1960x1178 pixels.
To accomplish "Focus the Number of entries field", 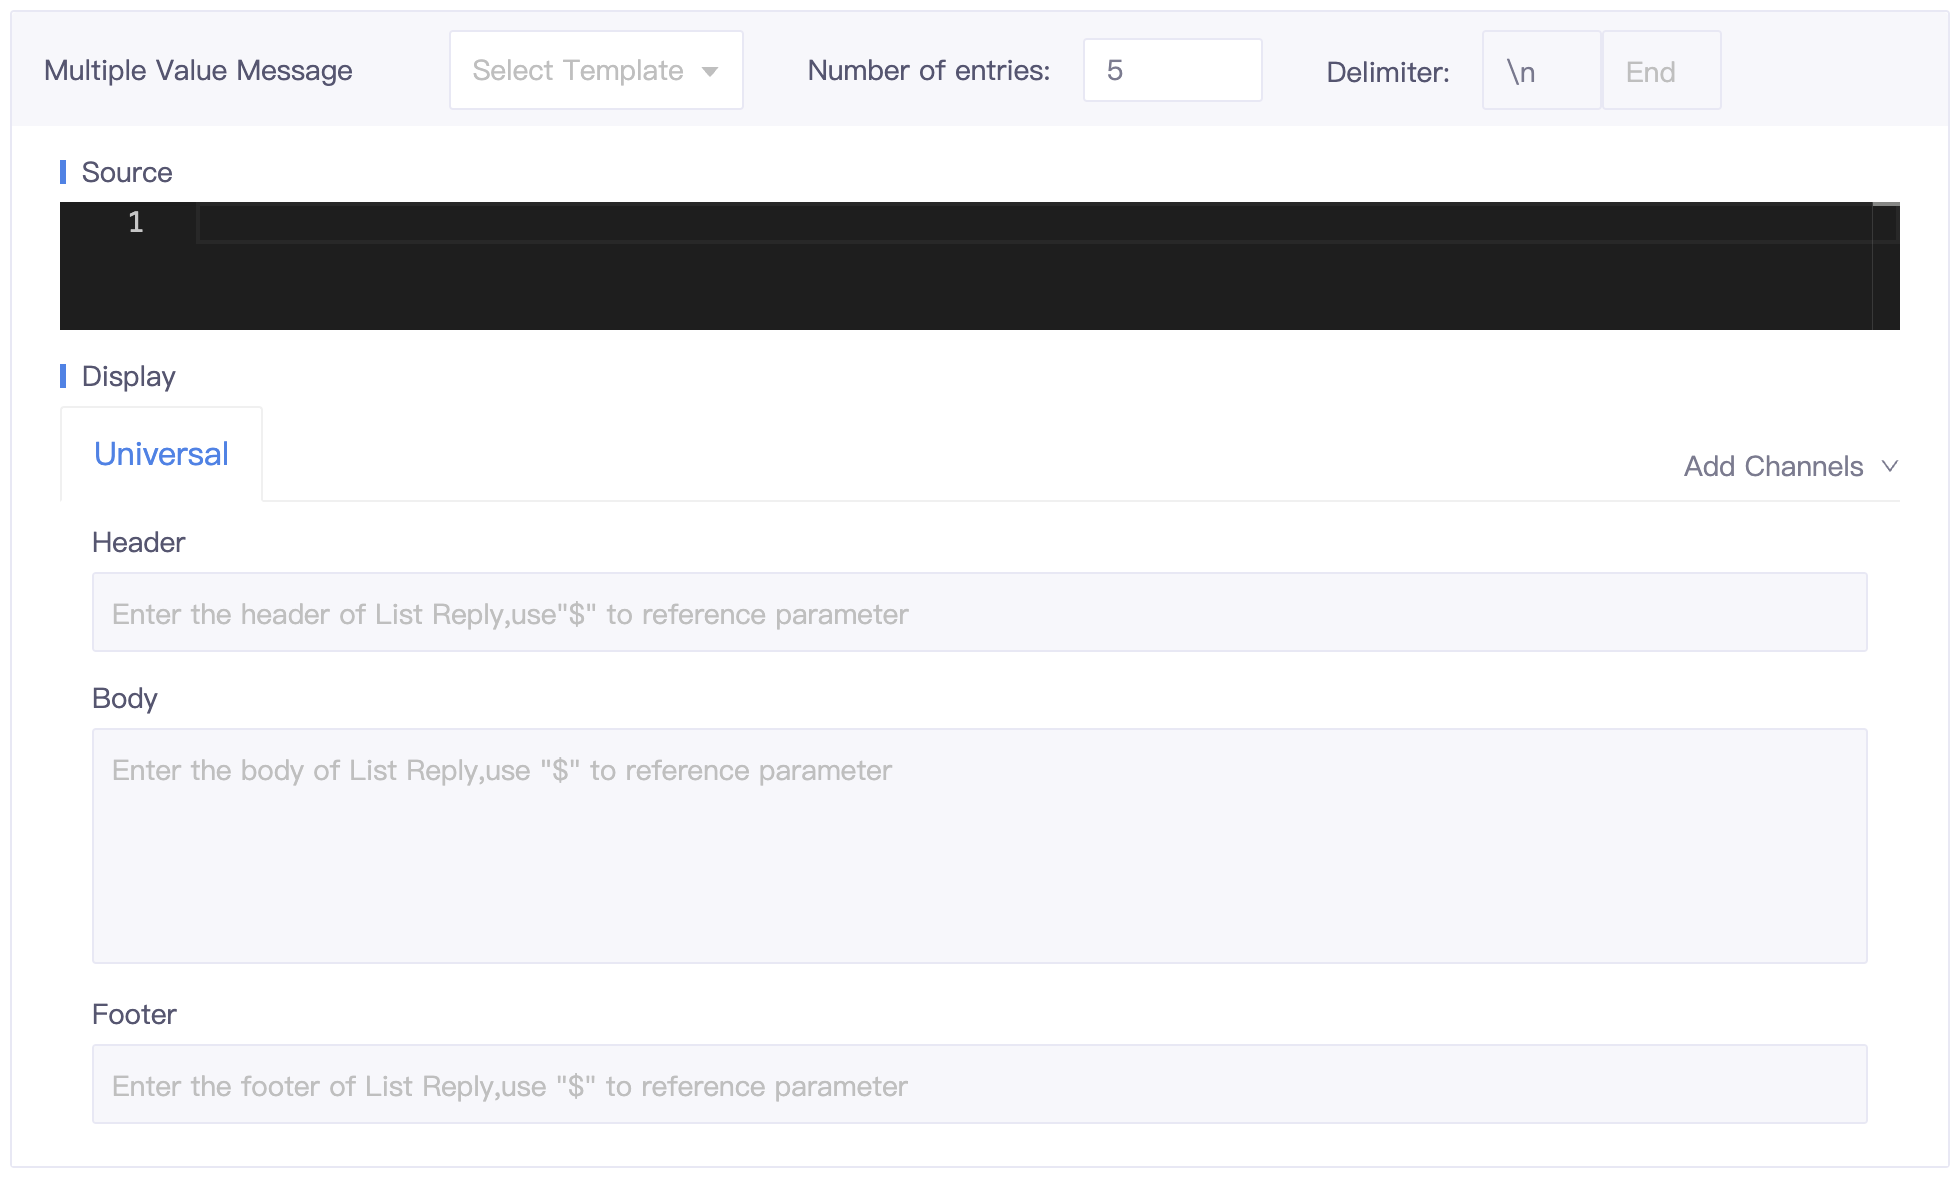I will 1171,70.
